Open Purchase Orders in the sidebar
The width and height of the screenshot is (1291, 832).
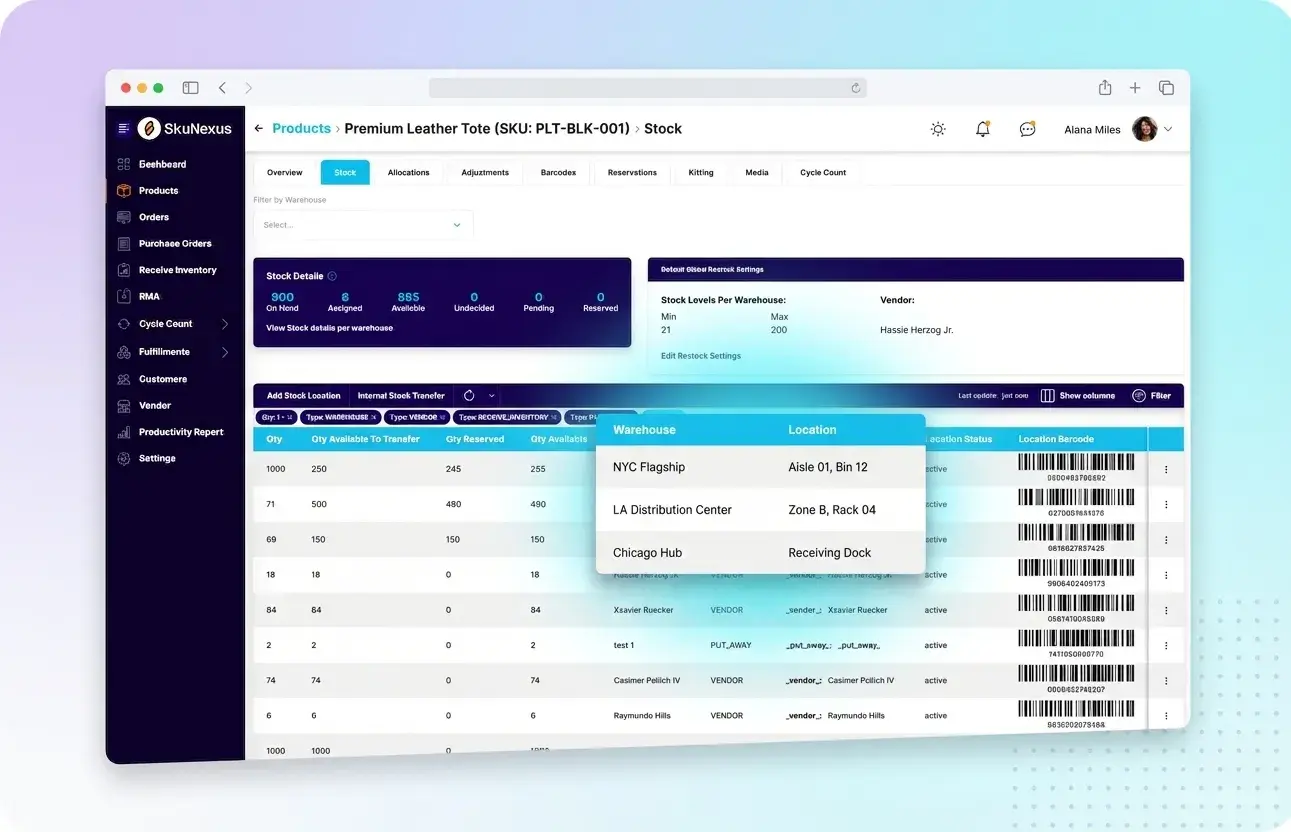(x=175, y=243)
